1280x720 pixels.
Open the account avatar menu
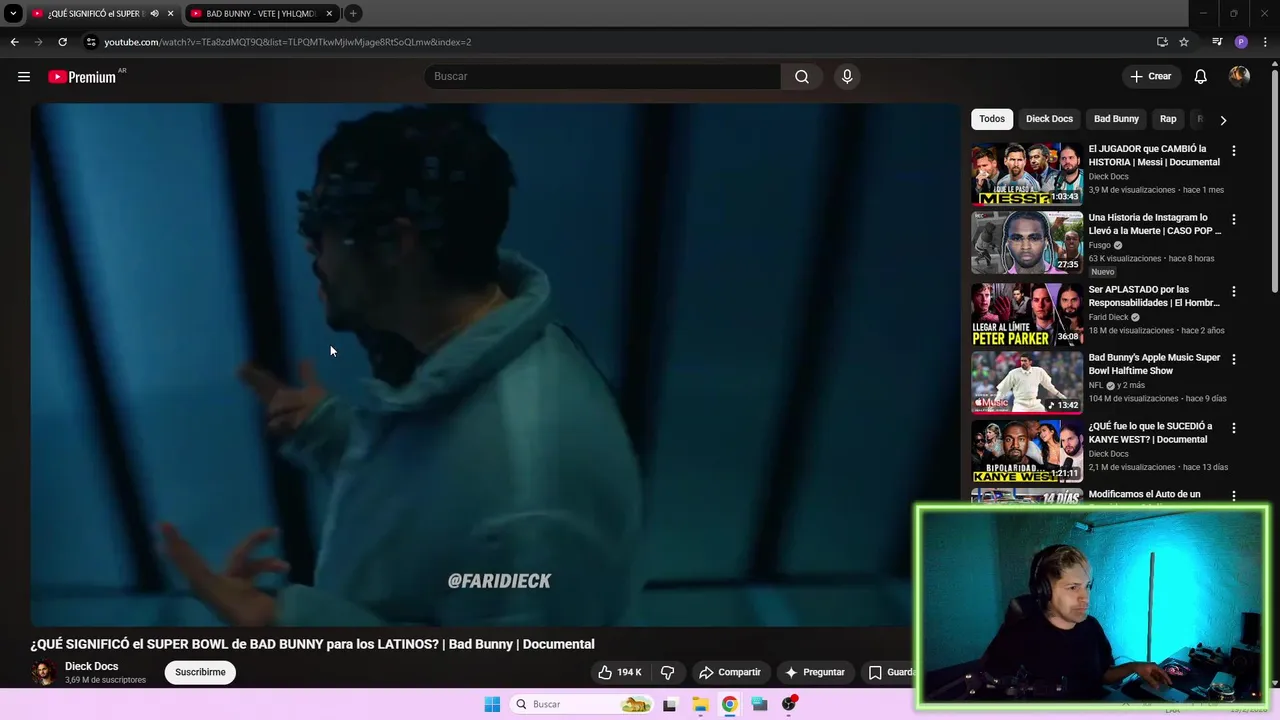pos(1239,77)
